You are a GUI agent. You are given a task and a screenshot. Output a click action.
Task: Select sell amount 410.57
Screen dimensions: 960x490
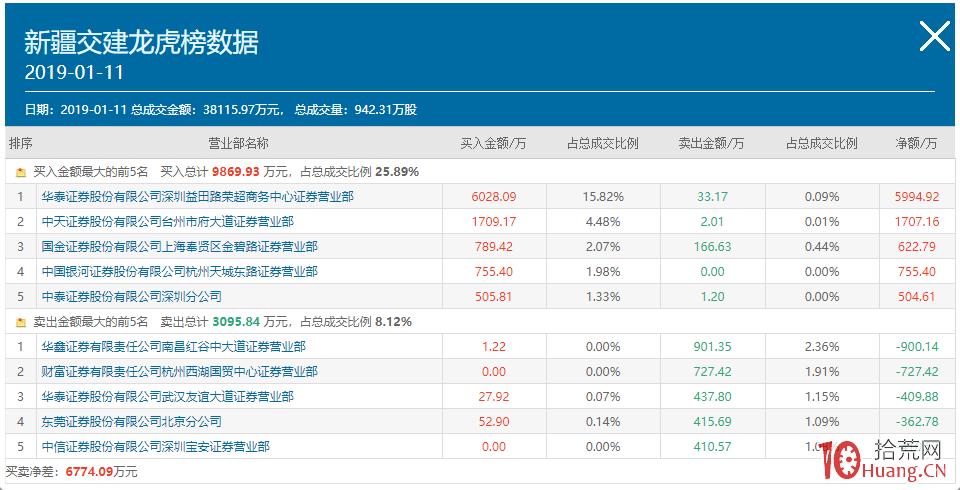coord(712,447)
